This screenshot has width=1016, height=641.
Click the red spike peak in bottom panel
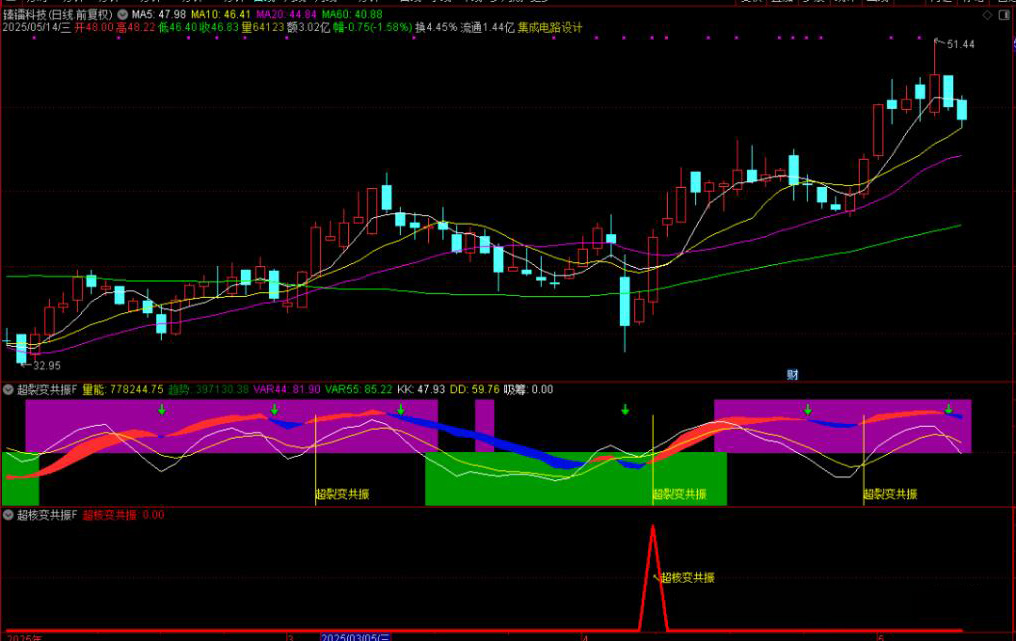tap(652, 527)
